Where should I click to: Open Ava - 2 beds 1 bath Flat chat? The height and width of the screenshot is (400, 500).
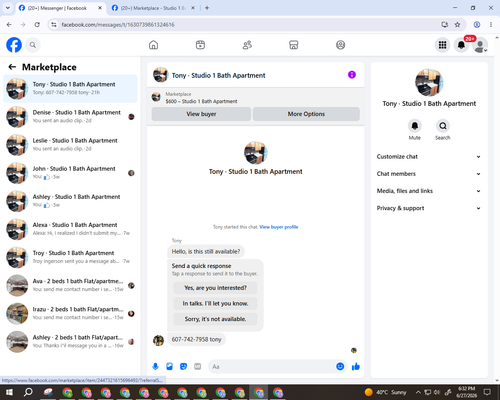(x=70, y=285)
